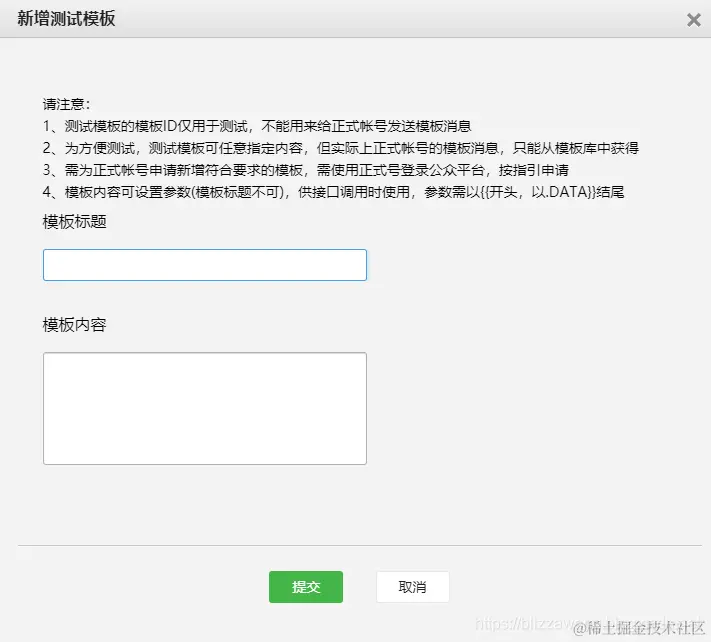The width and height of the screenshot is (711, 642).
Task: Focus the 模板标题 input field
Action: click(205, 265)
